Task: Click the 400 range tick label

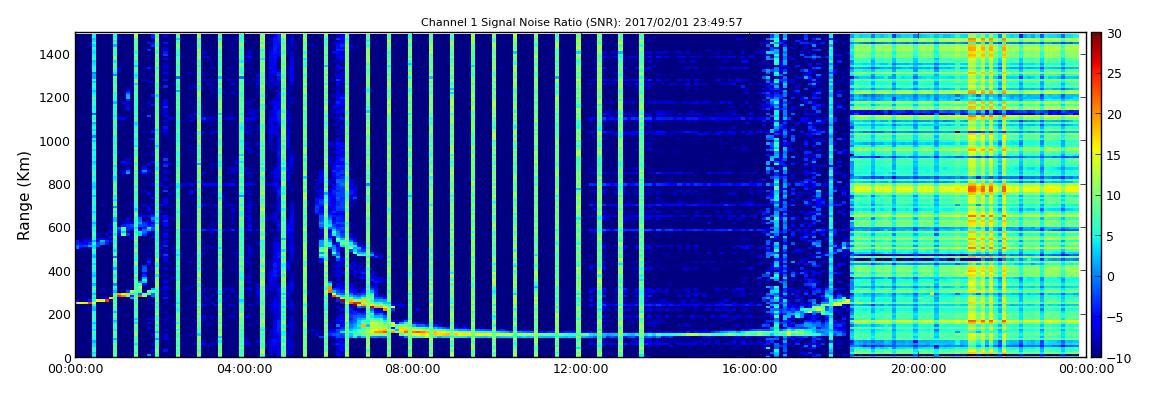Action: [59, 271]
